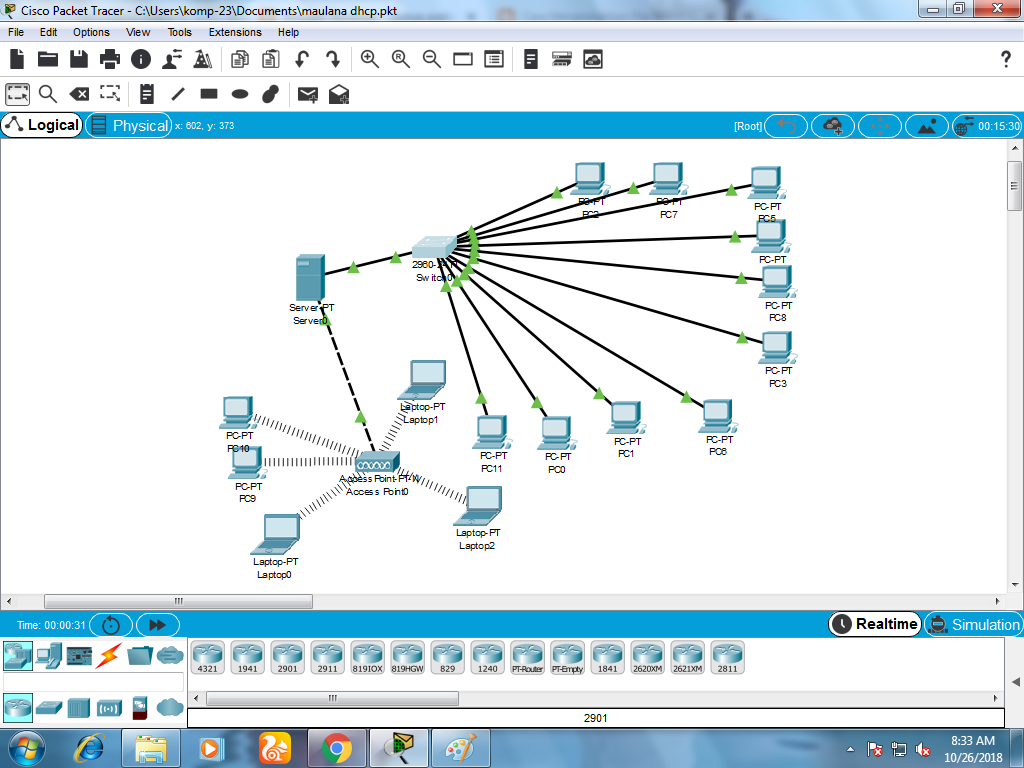Screen dimensions: 1024x768
Task: Select the Draw Rectangle shape tool
Action: coord(208,94)
